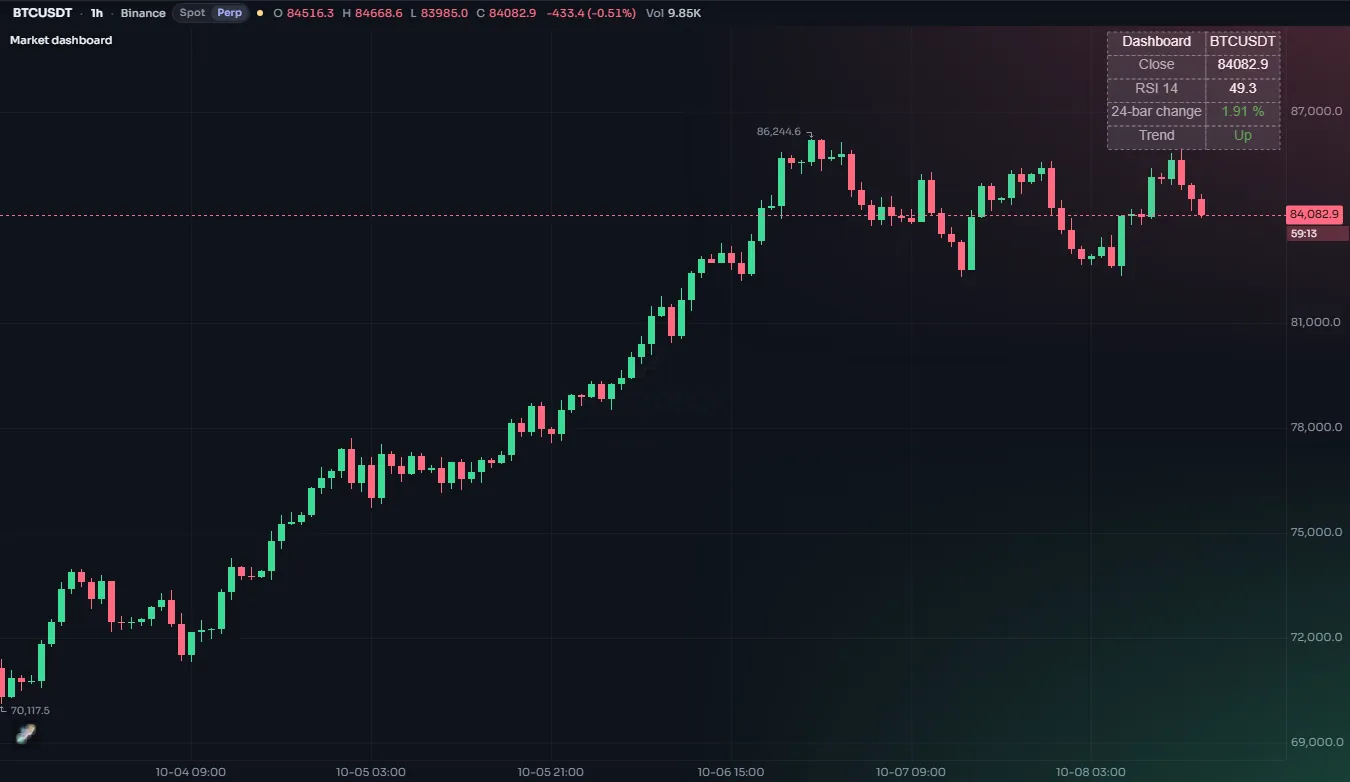Viewport: 1350px width, 782px height.
Task: Click the 10-05 03:00 time axis label
Action: (x=371, y=772)
